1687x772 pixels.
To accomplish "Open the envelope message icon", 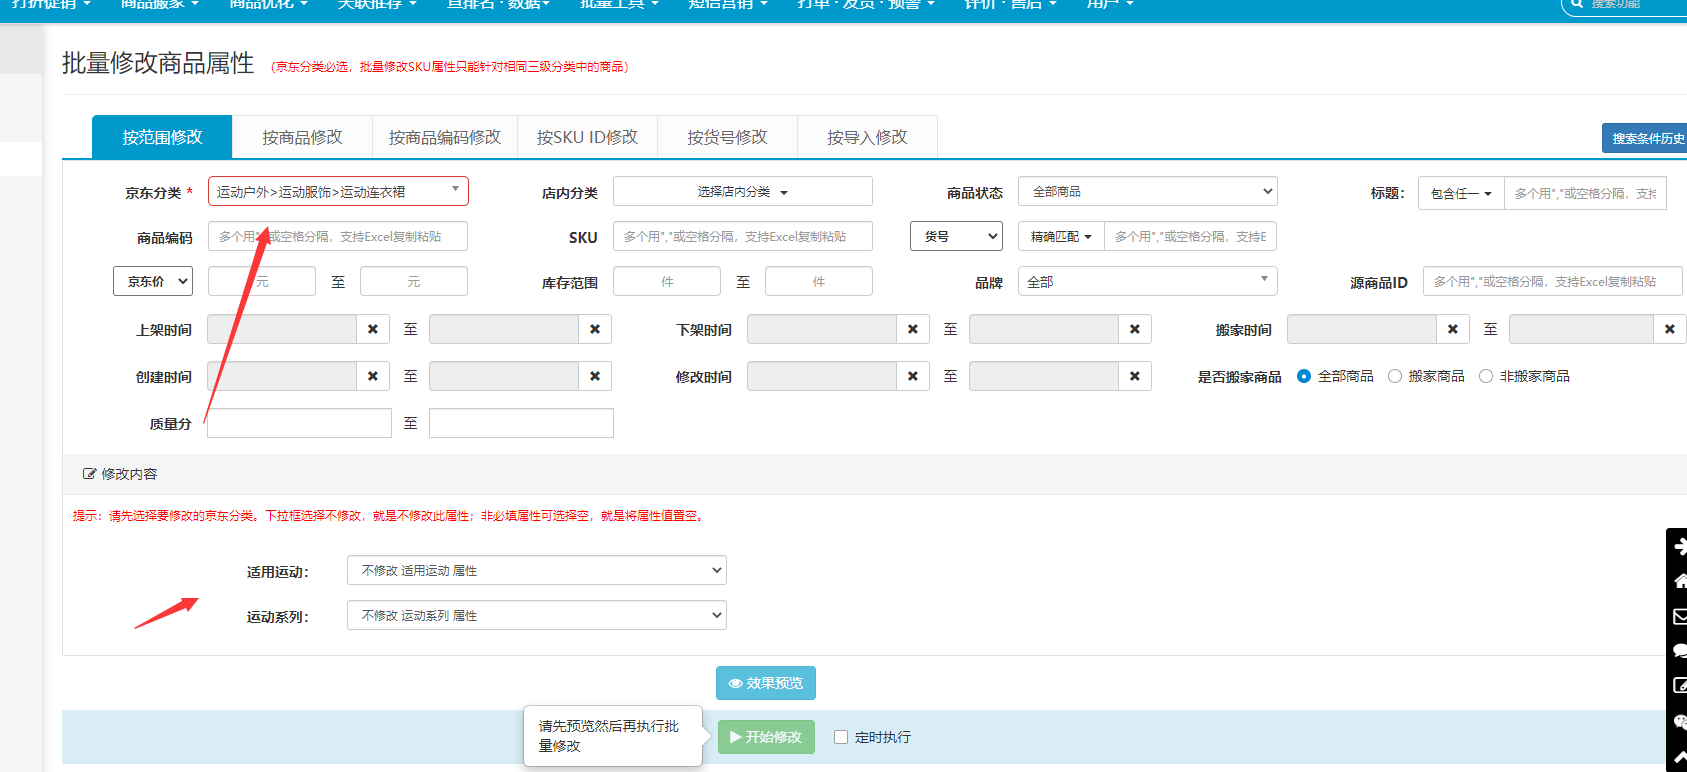I will (1679, 617).
